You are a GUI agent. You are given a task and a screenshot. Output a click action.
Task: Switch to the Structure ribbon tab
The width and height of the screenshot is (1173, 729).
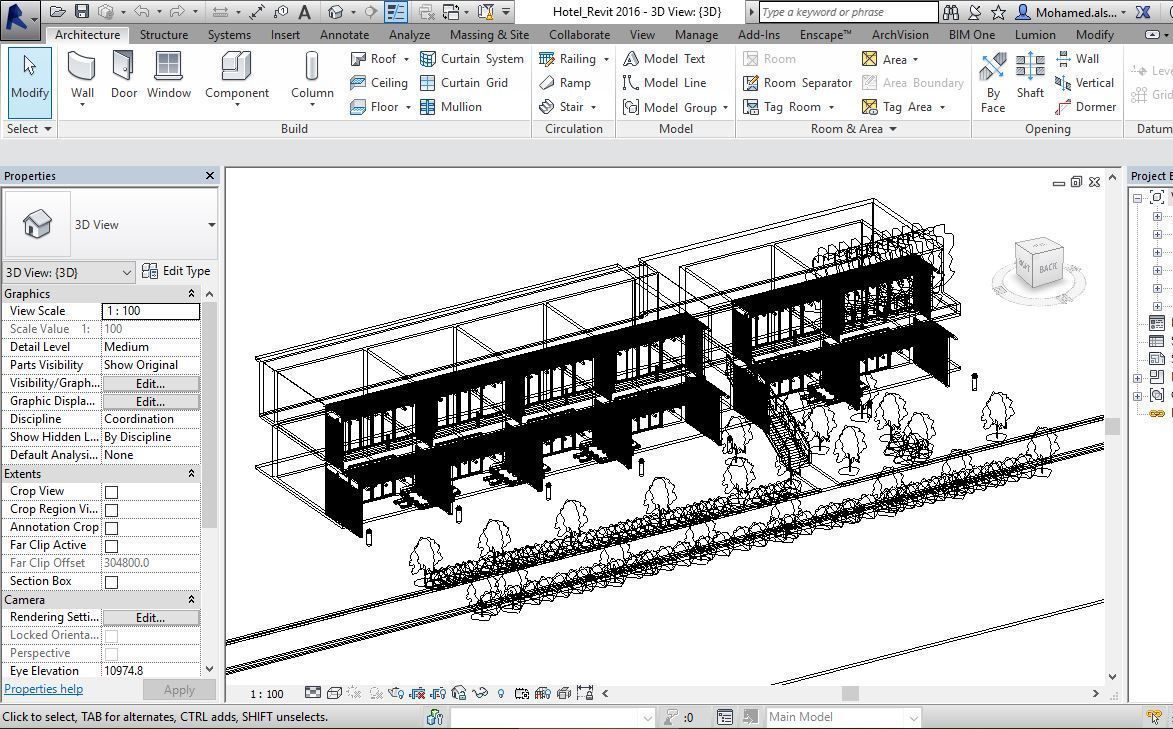click(x=164, y=34)
